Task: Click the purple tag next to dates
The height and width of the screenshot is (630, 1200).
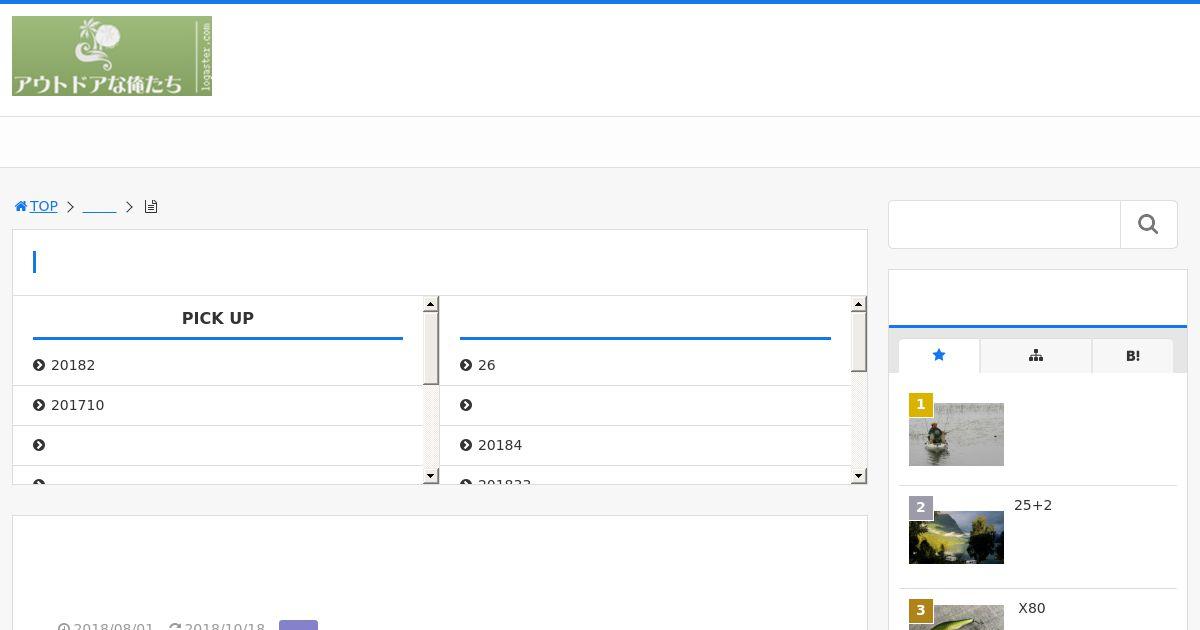Action: 298,625
